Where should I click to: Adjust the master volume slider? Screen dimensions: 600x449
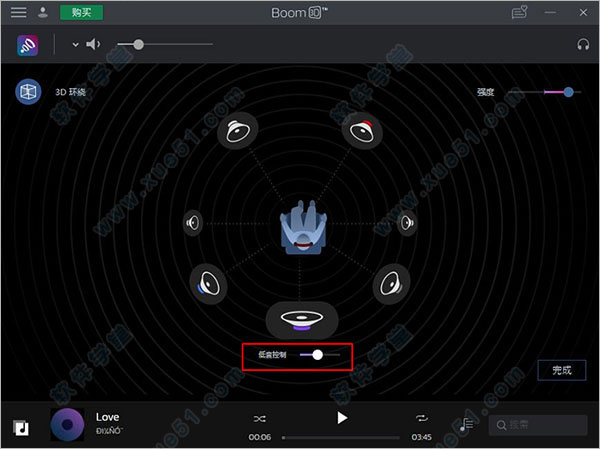click(x=165, y=44)
